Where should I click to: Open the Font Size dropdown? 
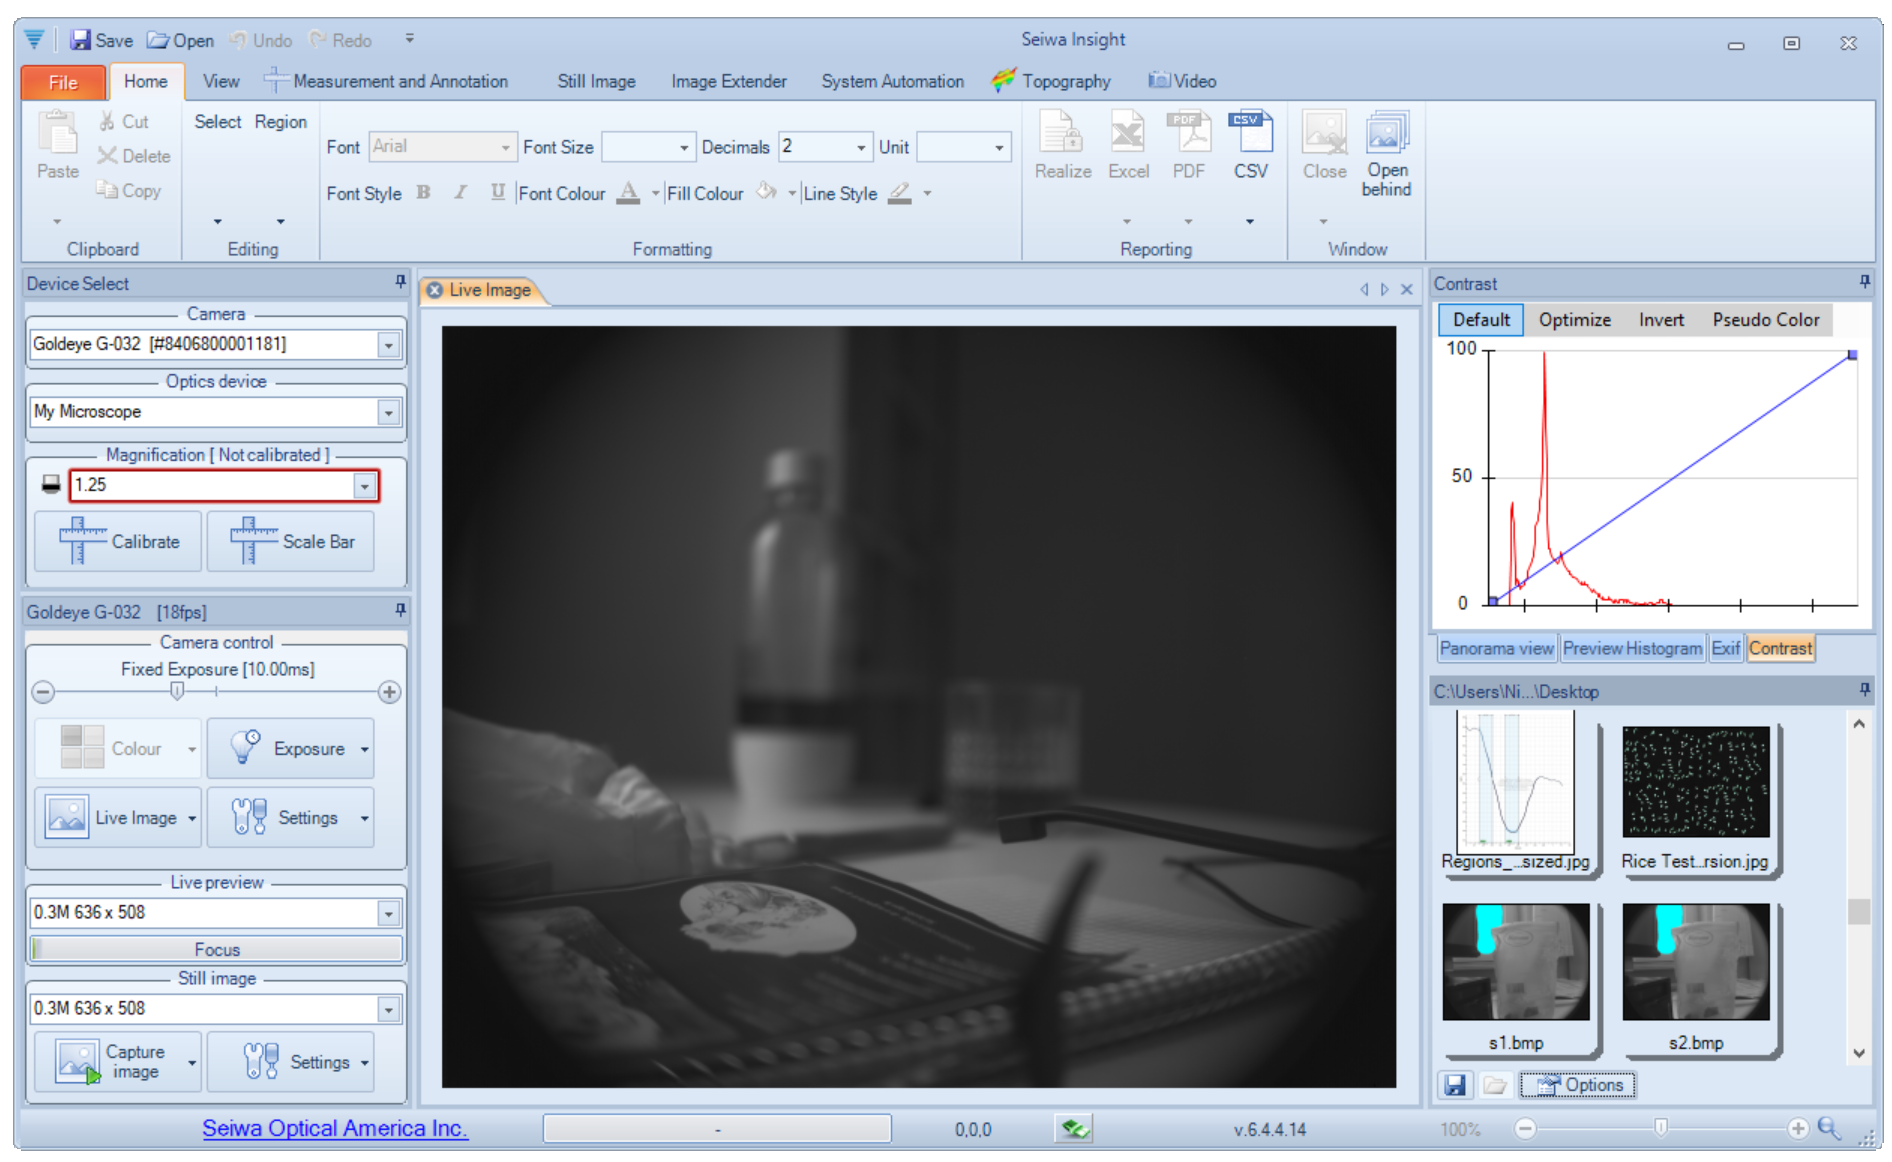[684, 147]
